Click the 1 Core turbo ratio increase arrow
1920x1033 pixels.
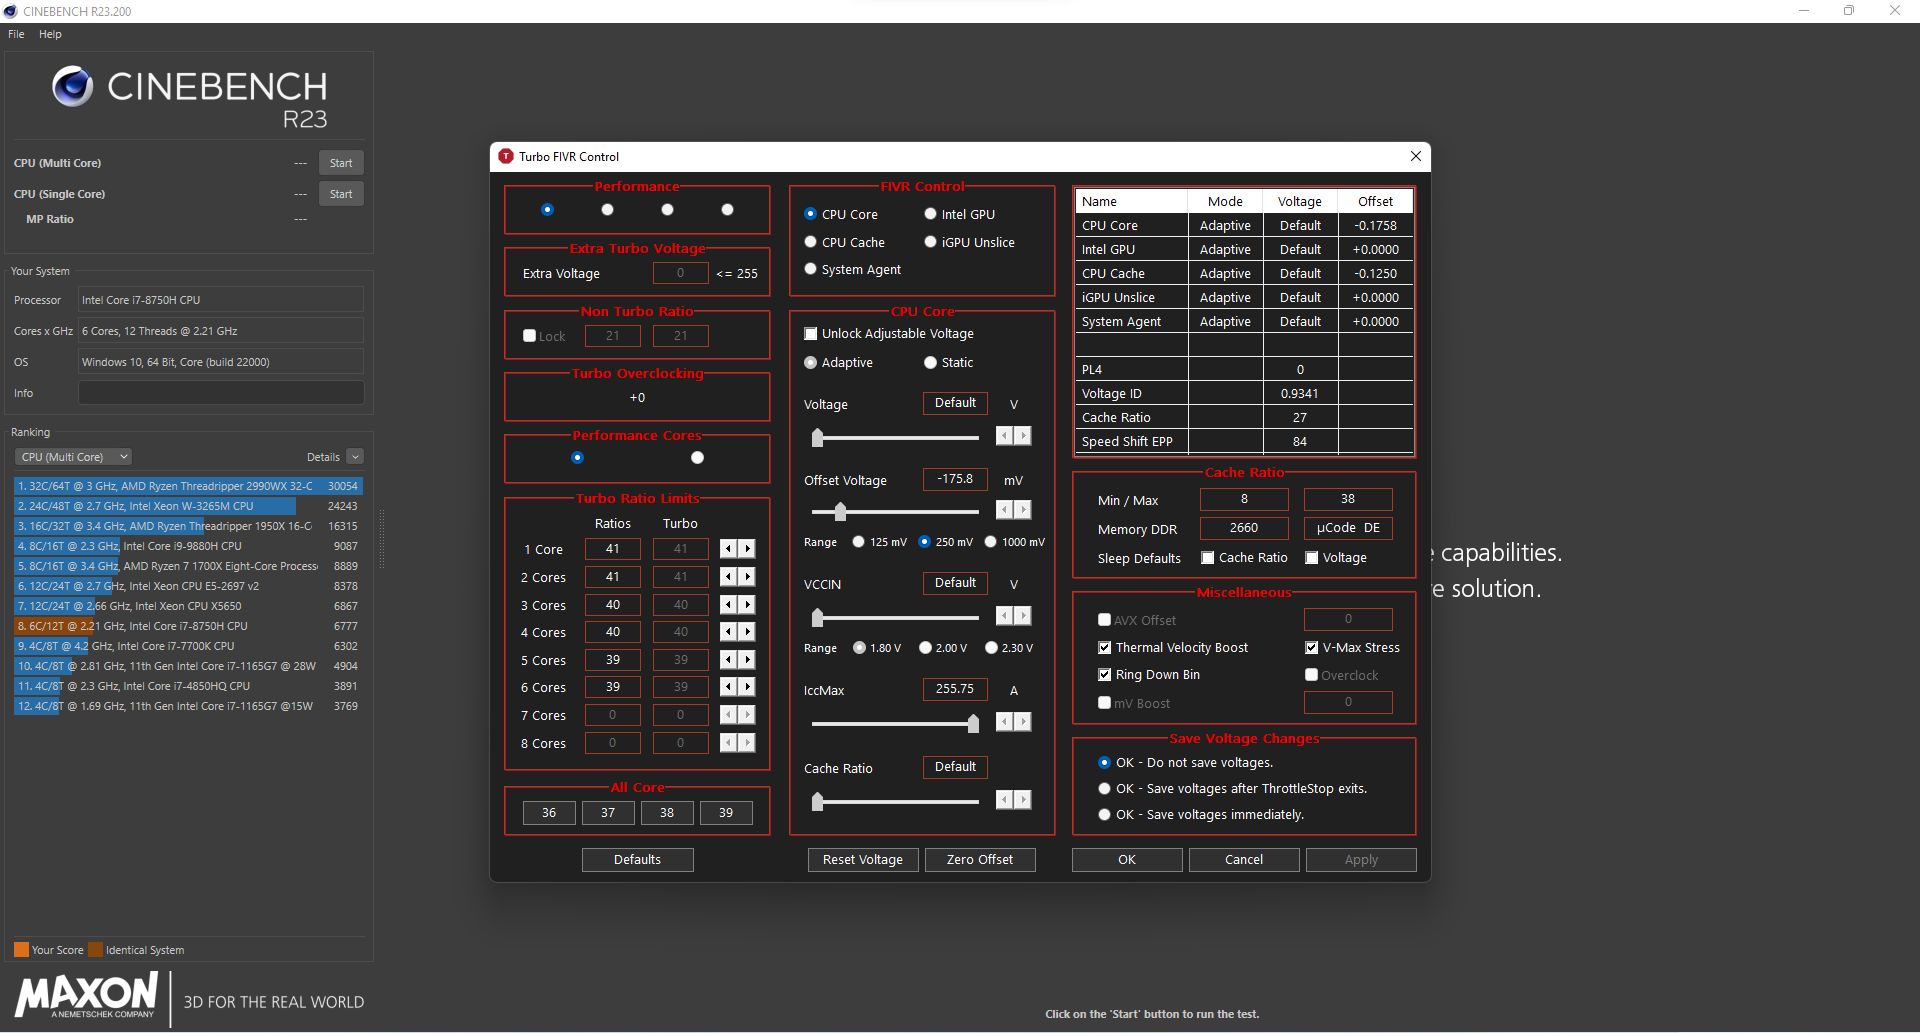[x=746, y=549]
